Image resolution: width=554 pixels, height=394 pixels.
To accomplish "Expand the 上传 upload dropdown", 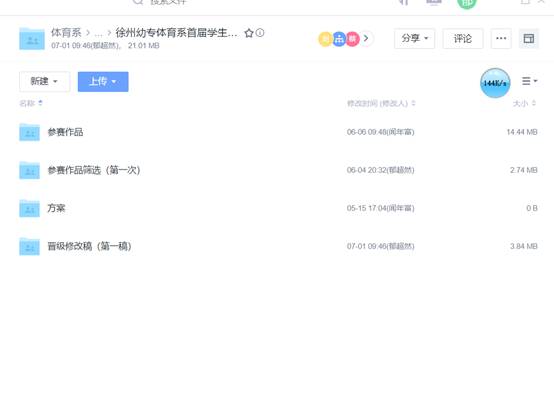I will (x=103, y=82).
